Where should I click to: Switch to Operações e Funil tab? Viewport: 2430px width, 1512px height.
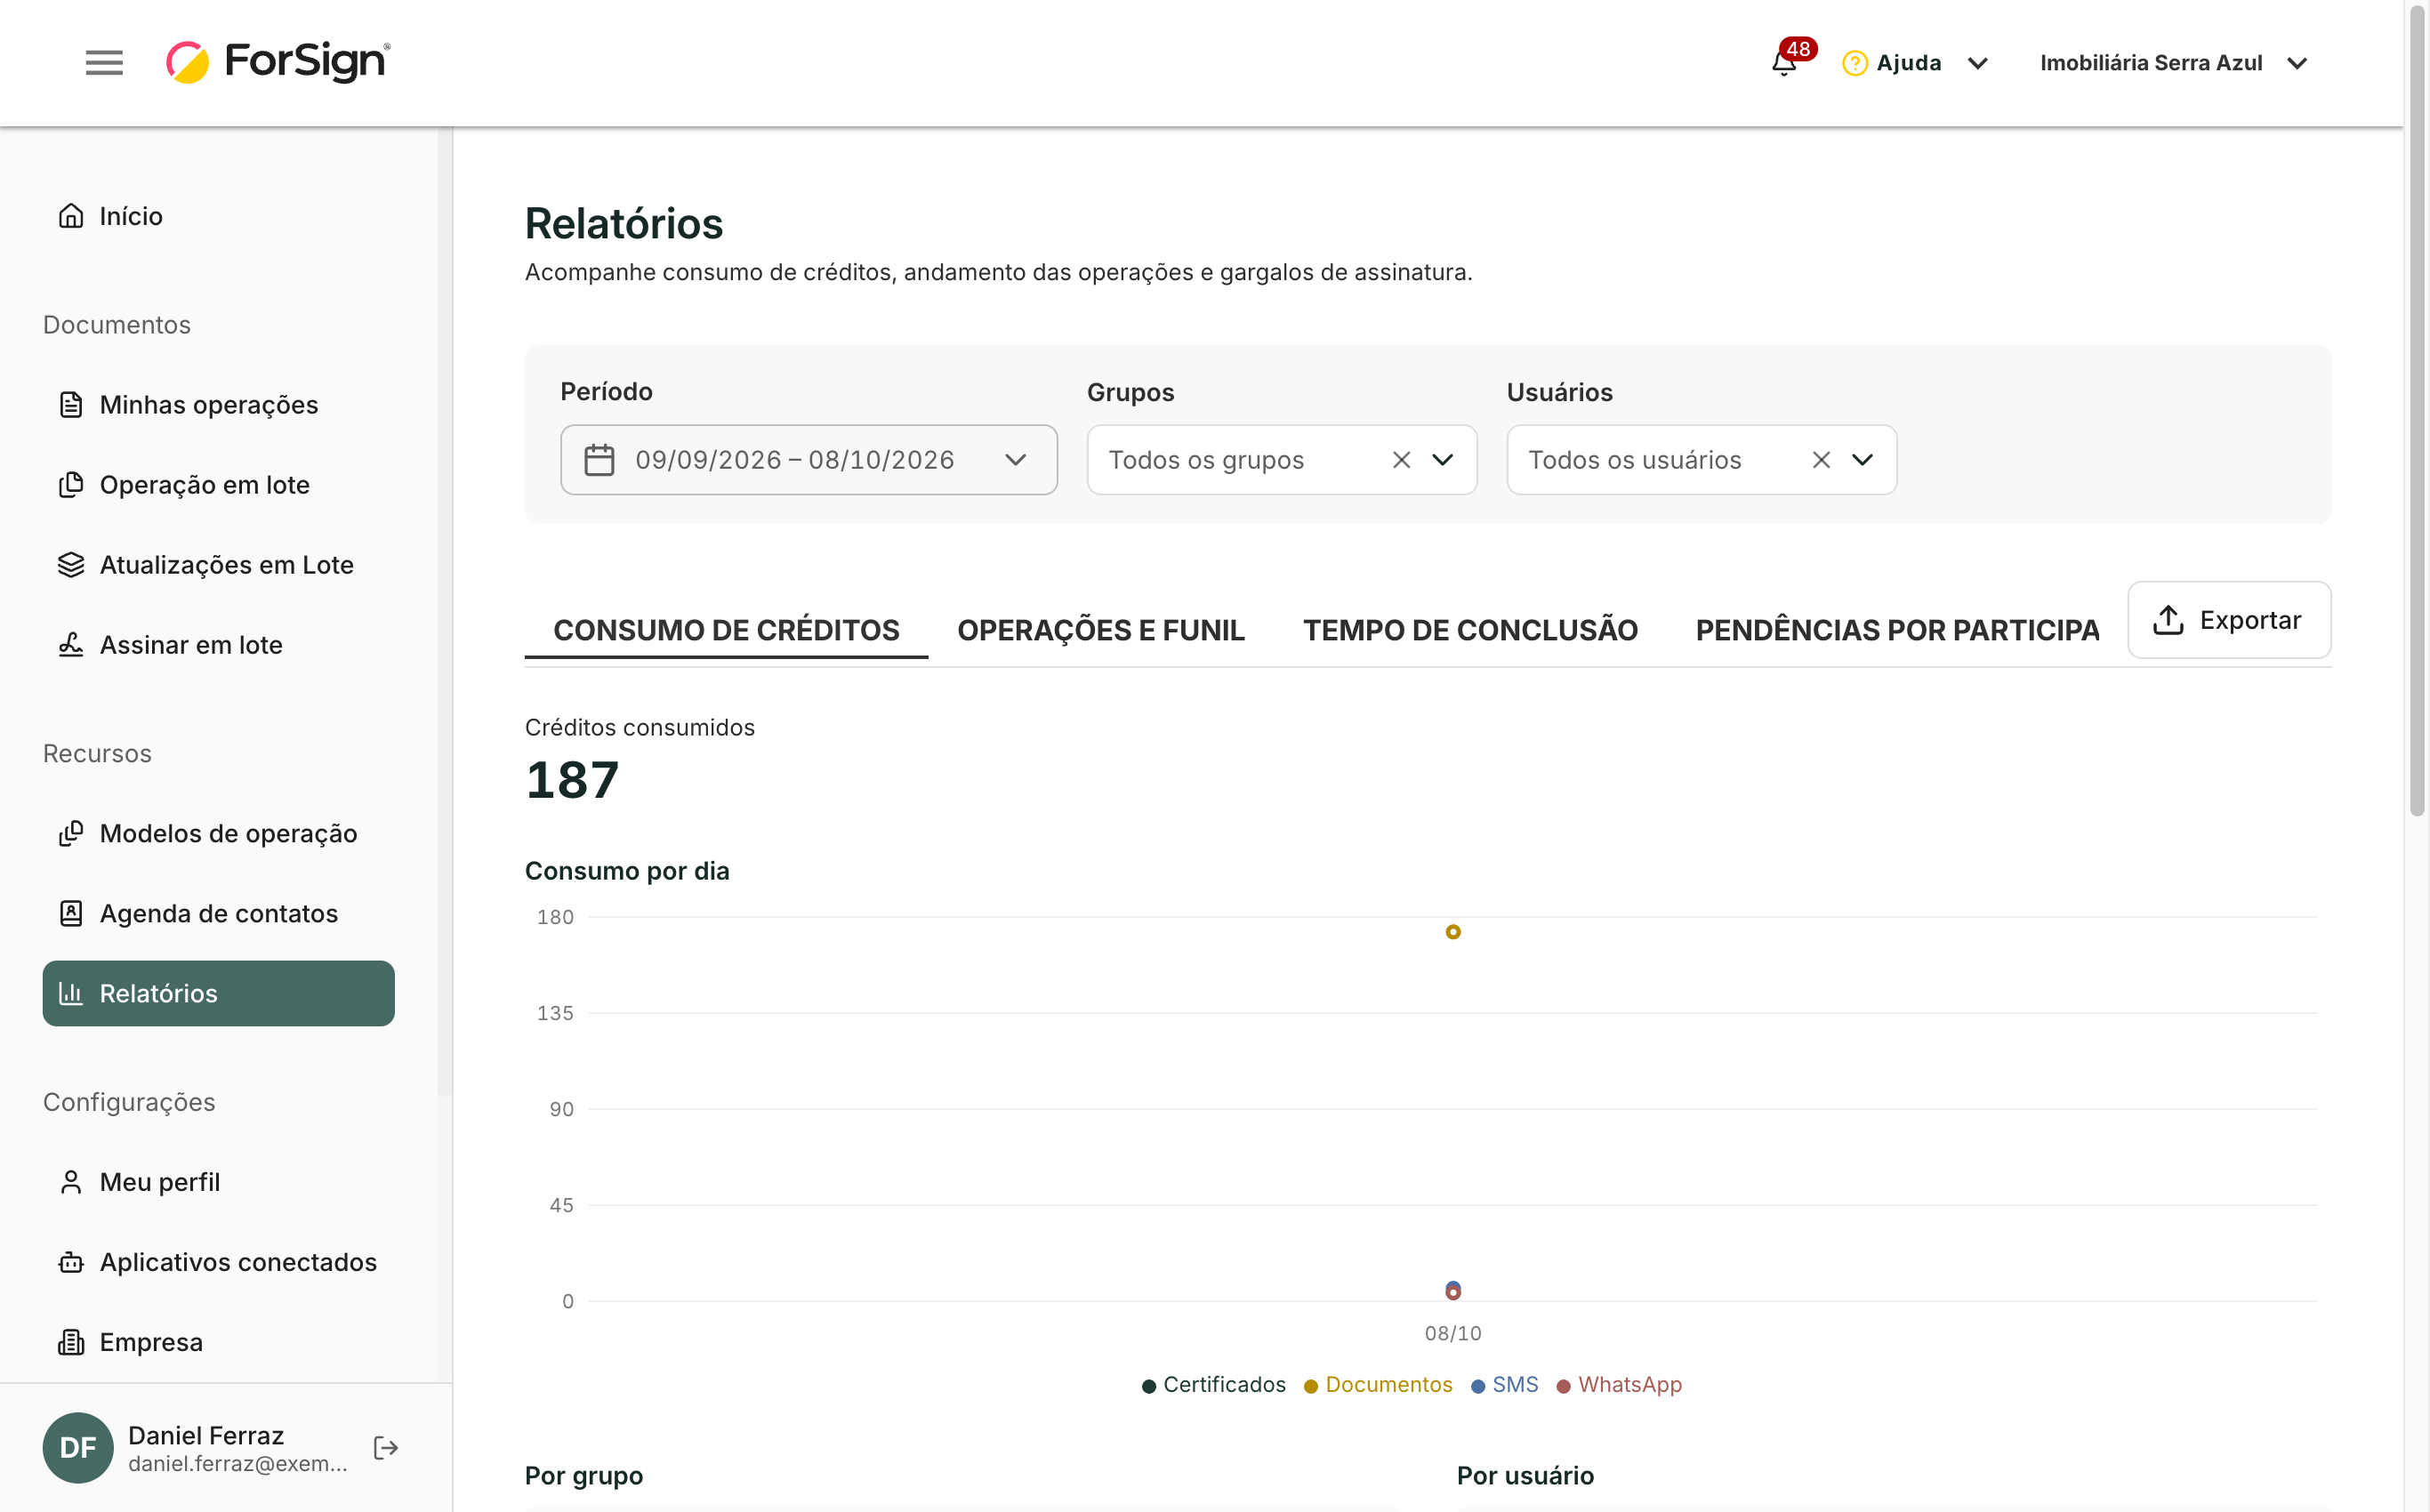tap(1101, 630)
